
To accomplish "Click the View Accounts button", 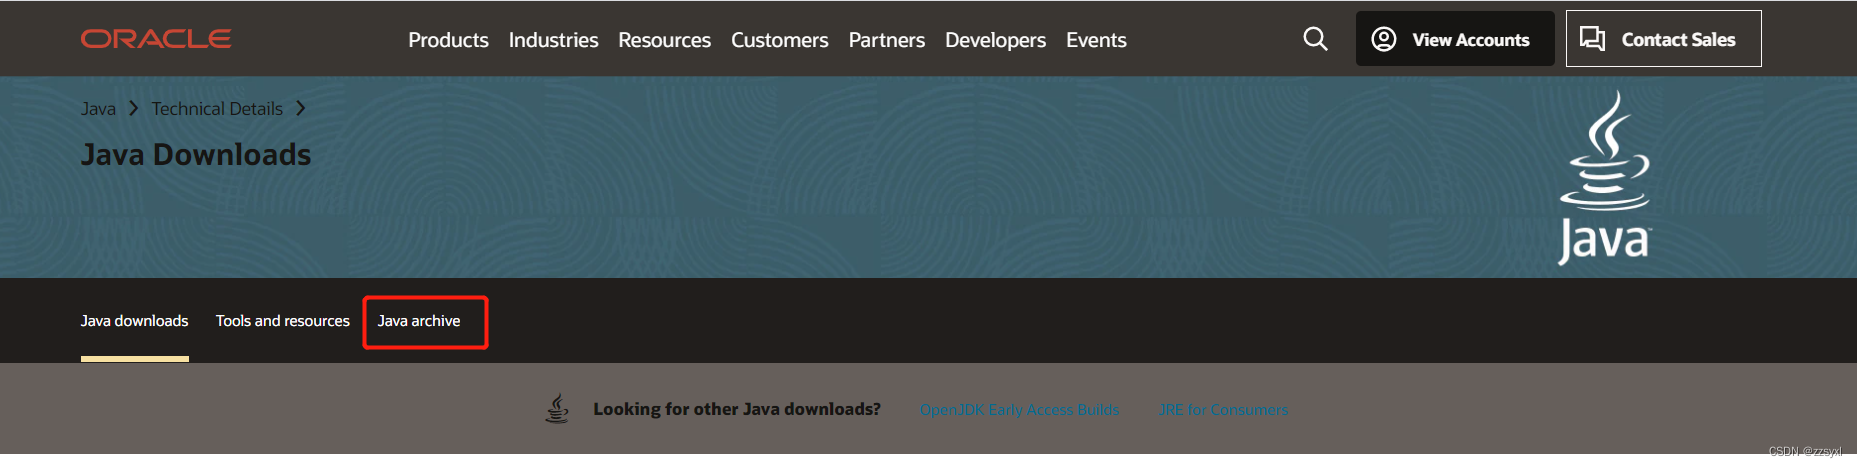I will pos(1454,39).
